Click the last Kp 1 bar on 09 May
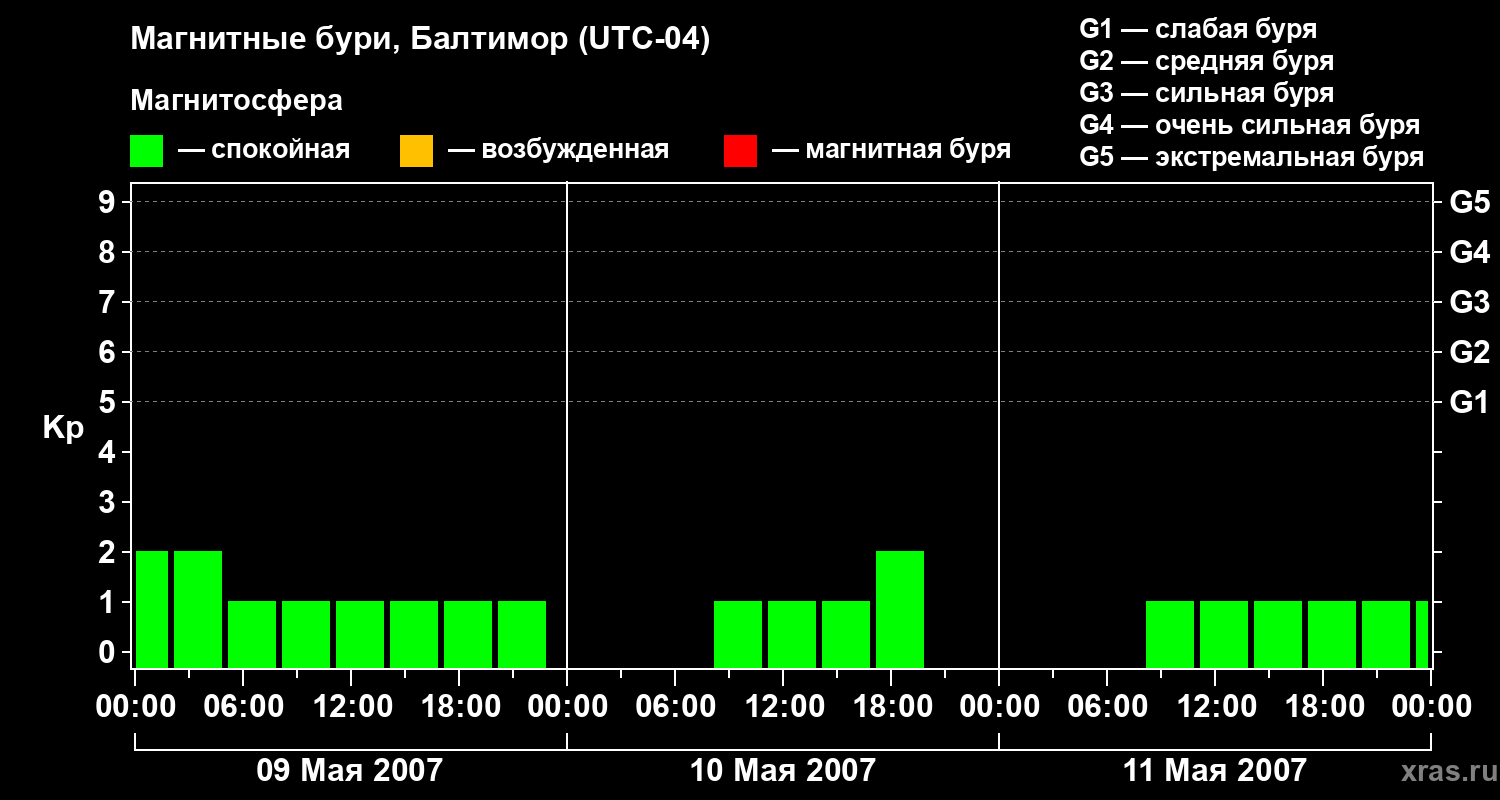The height and width of the screenshot is (800, 1500). point(522,634)
